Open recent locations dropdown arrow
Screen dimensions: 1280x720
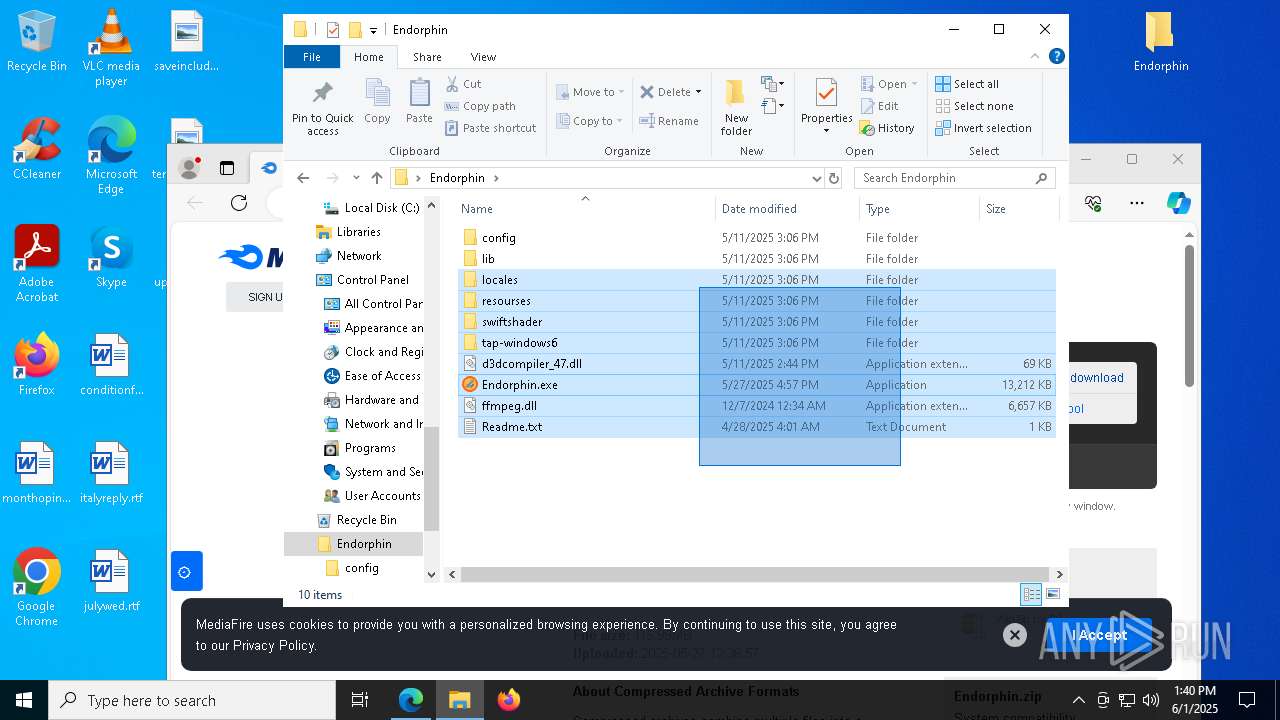coord(356,178)
